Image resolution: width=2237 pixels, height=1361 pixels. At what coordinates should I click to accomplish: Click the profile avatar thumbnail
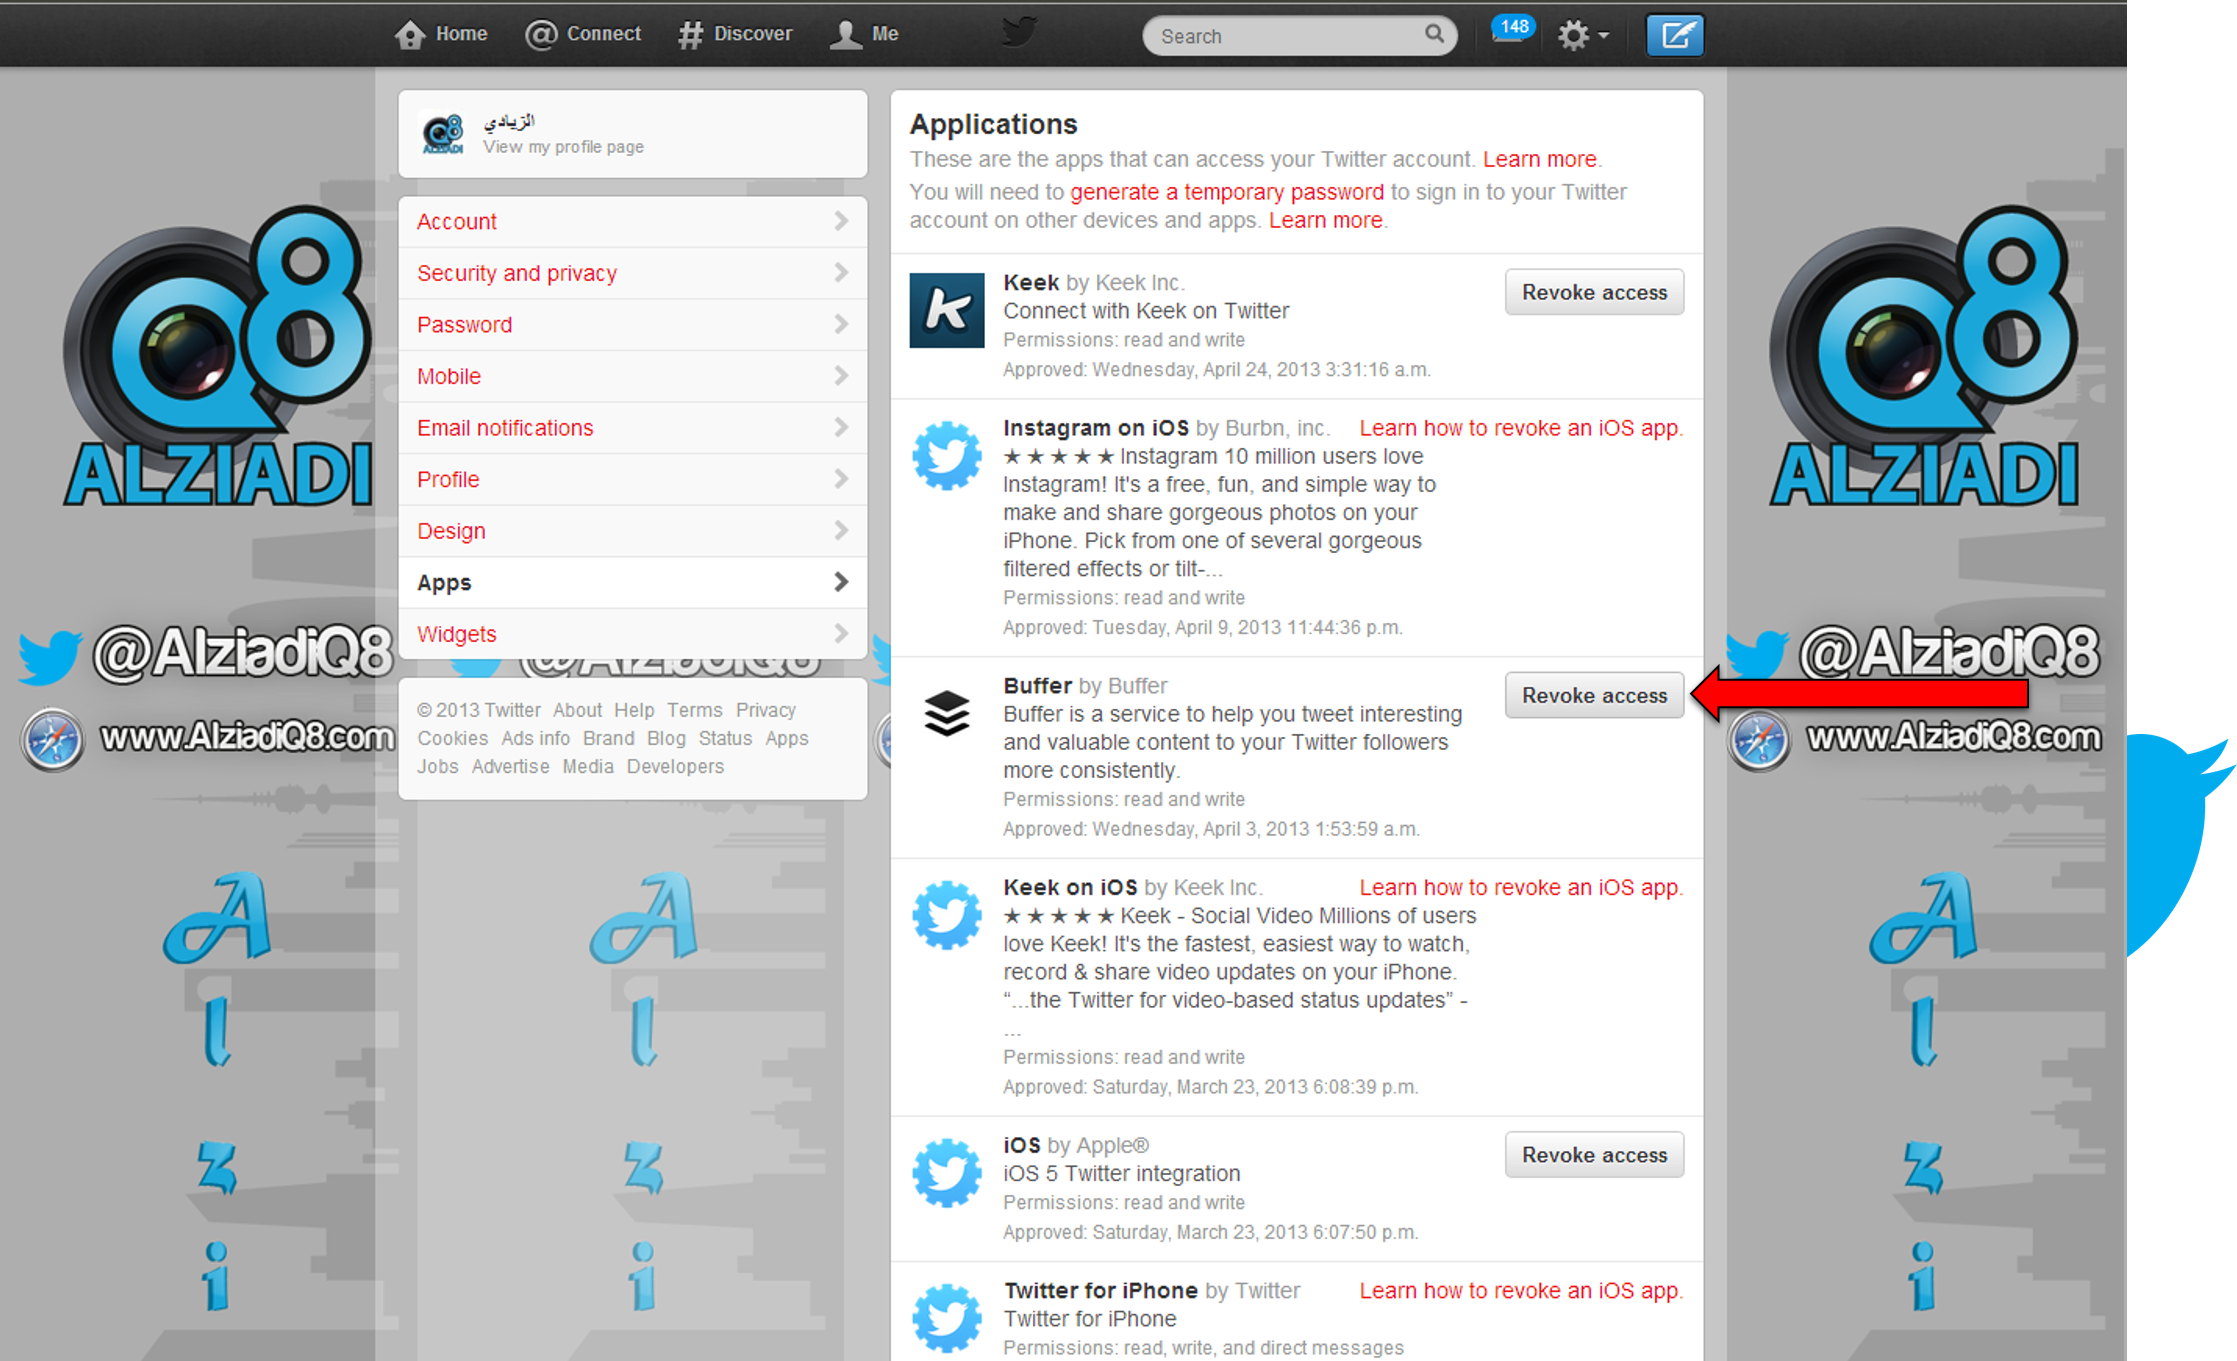click(x=443, y=133)
